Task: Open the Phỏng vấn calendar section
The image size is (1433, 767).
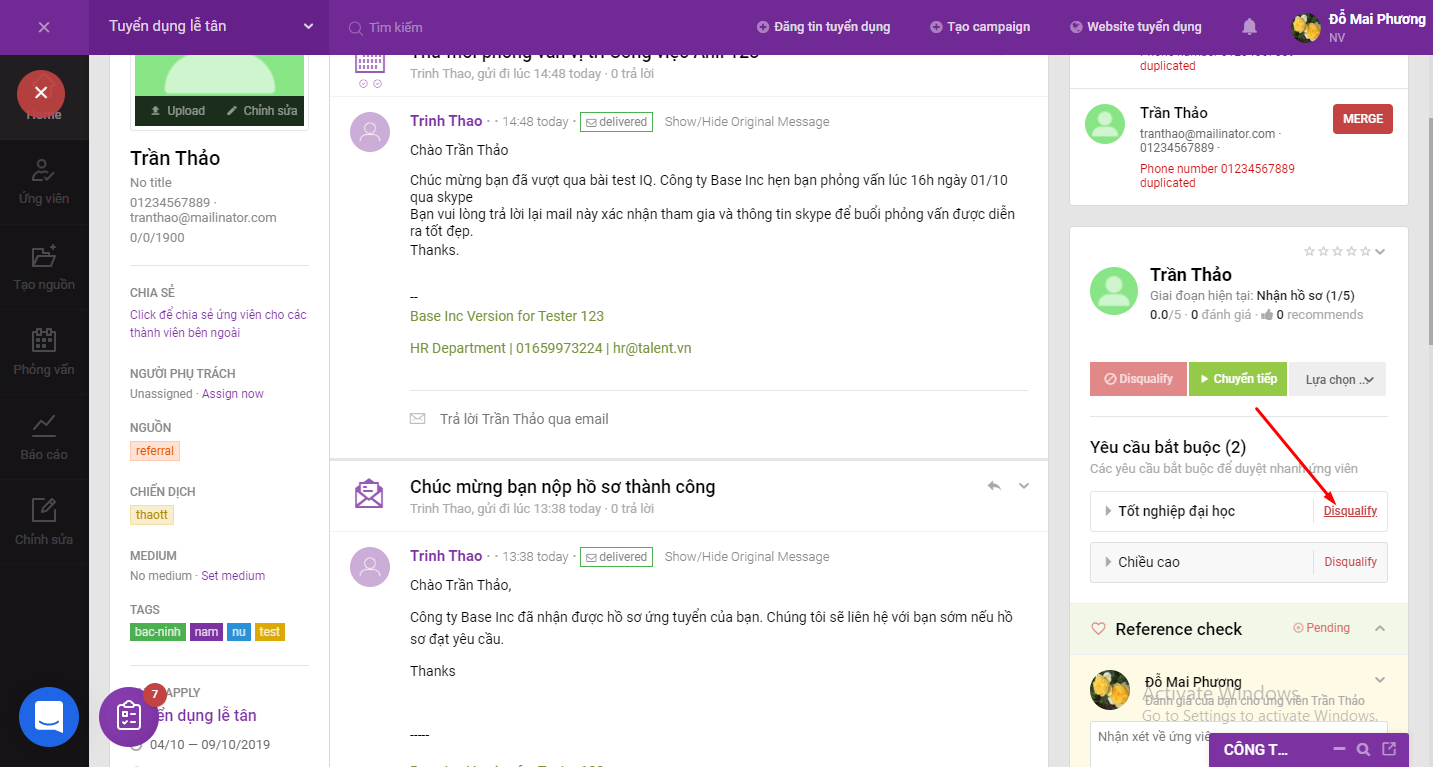Action: coord(44,352)
